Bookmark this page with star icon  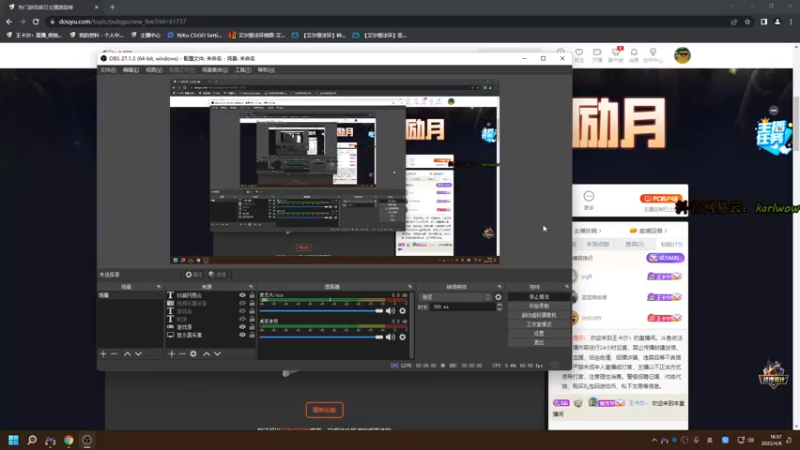pyautogui.click(x=747, y=21)
